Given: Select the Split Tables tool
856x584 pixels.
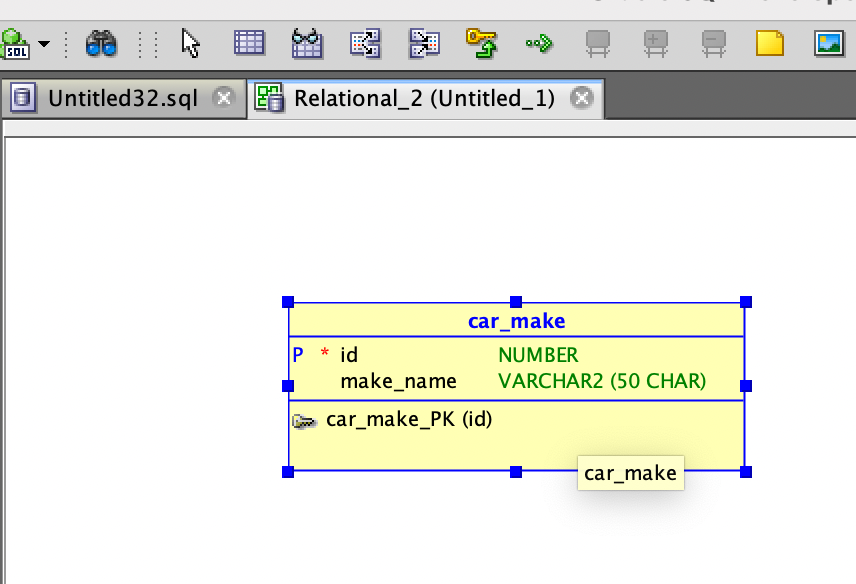Looking at the screenshot, I should tap(365, 43).
